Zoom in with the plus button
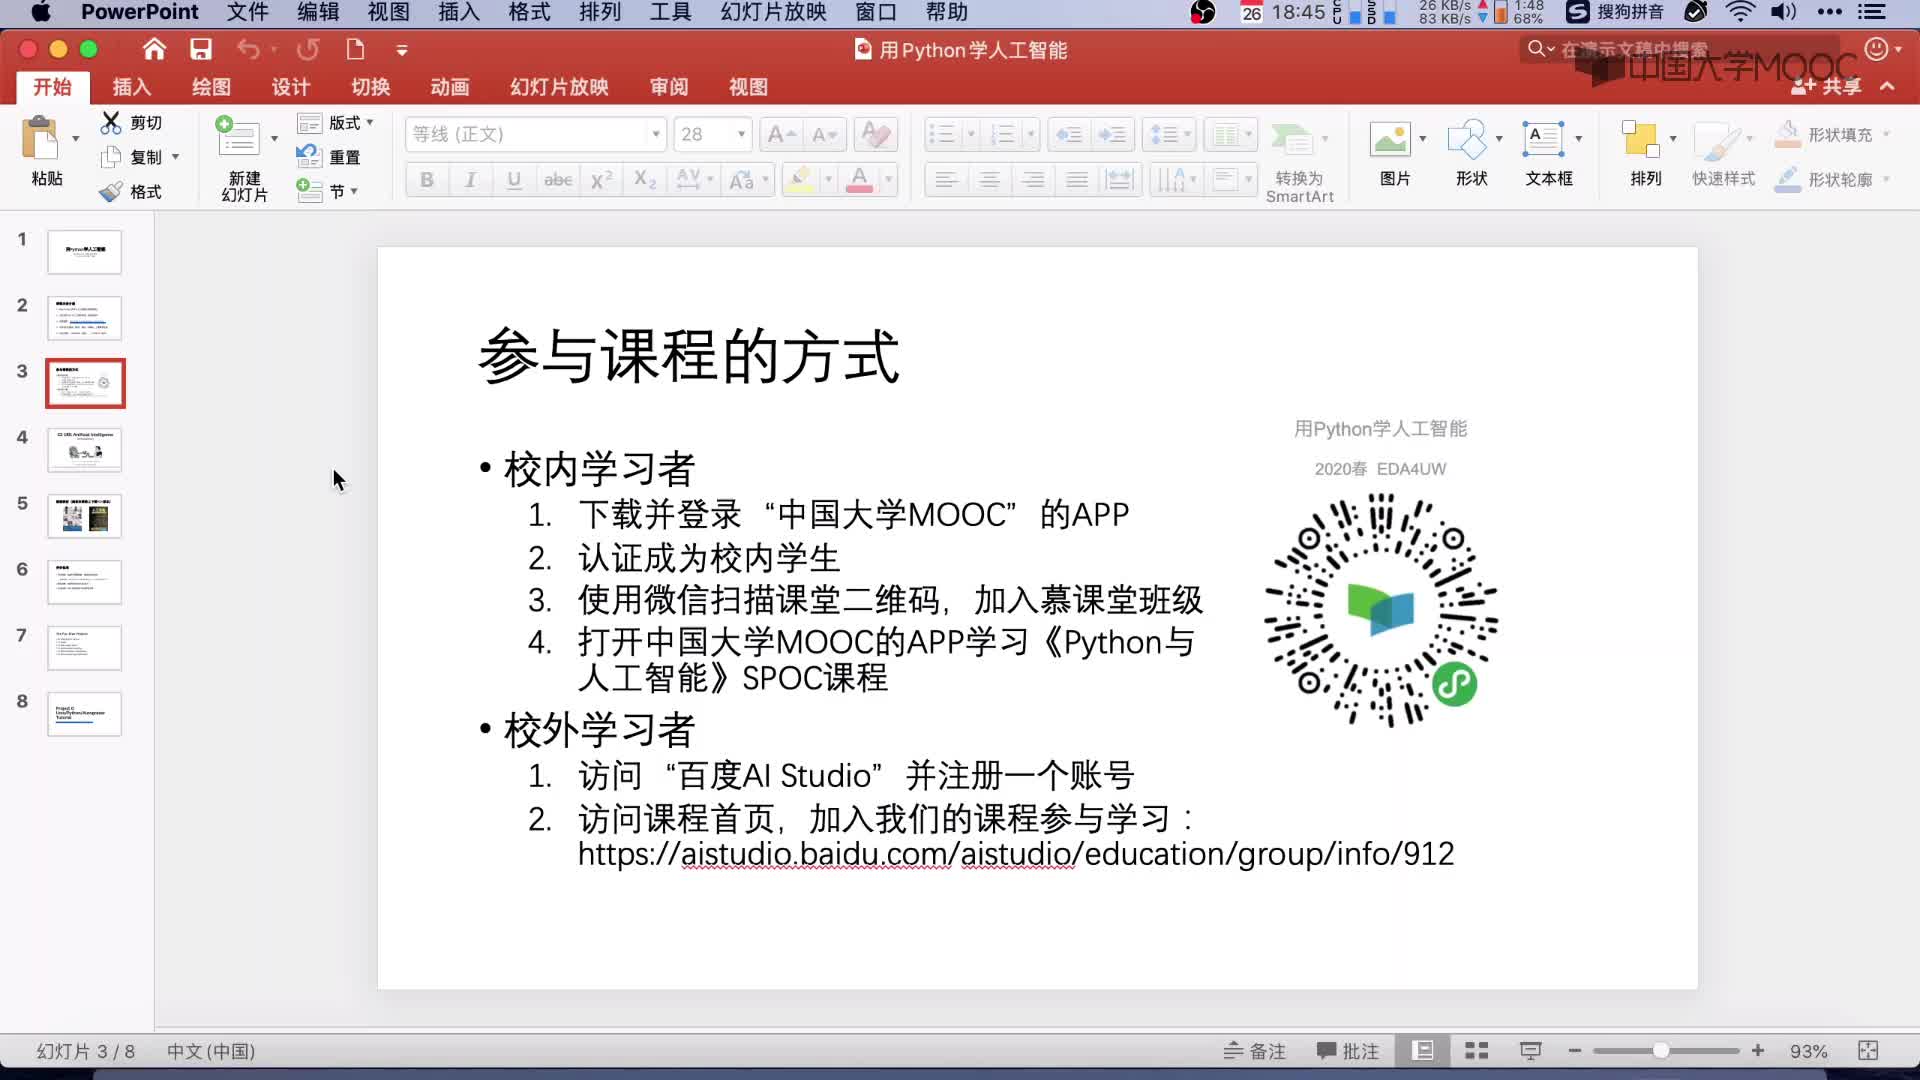The height and width of the screenshot is (1080, 1920). tap(1758, 1051)
